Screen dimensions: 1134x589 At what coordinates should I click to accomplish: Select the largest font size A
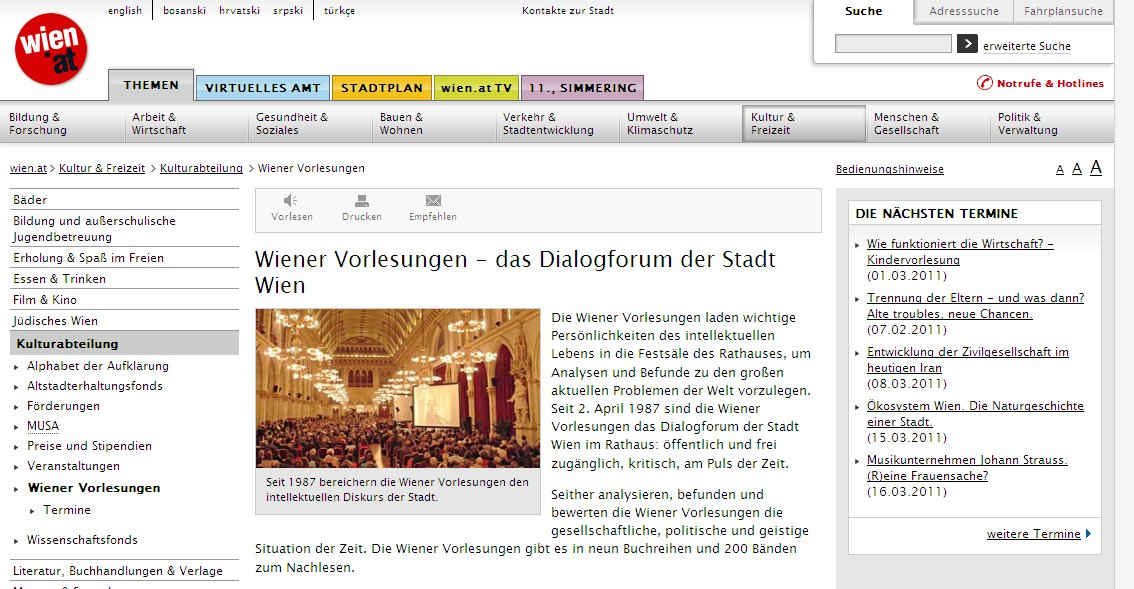point(1095,168)
